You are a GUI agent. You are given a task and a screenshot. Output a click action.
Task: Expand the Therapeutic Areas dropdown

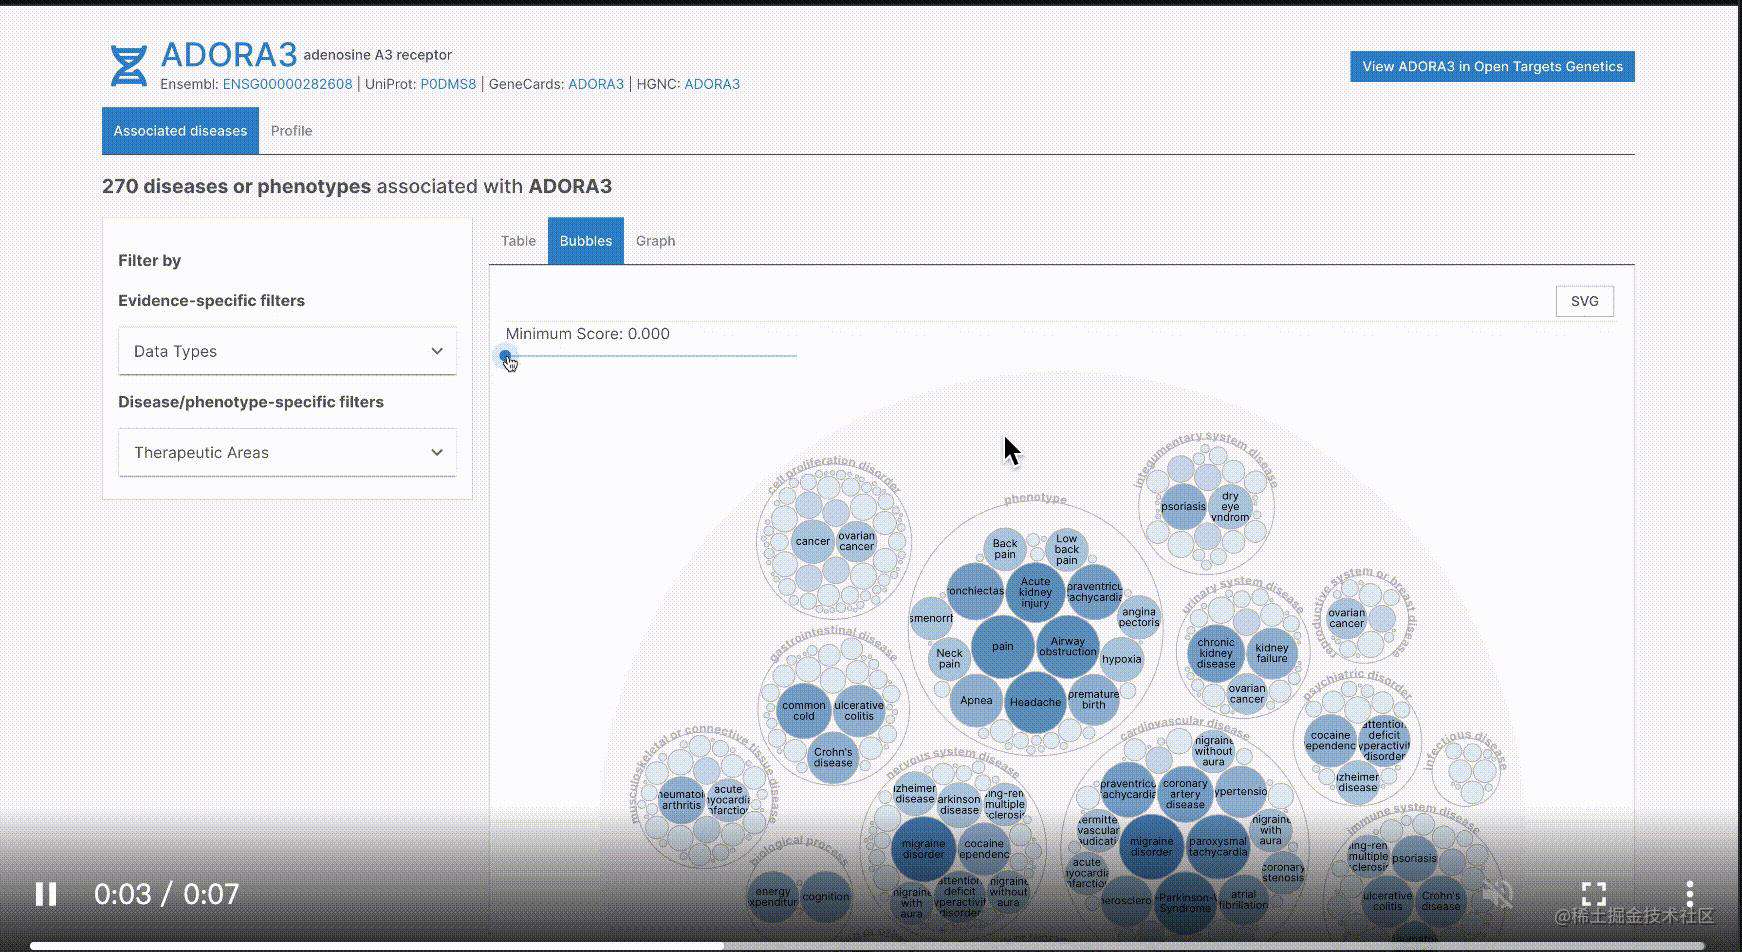point(287,452)
